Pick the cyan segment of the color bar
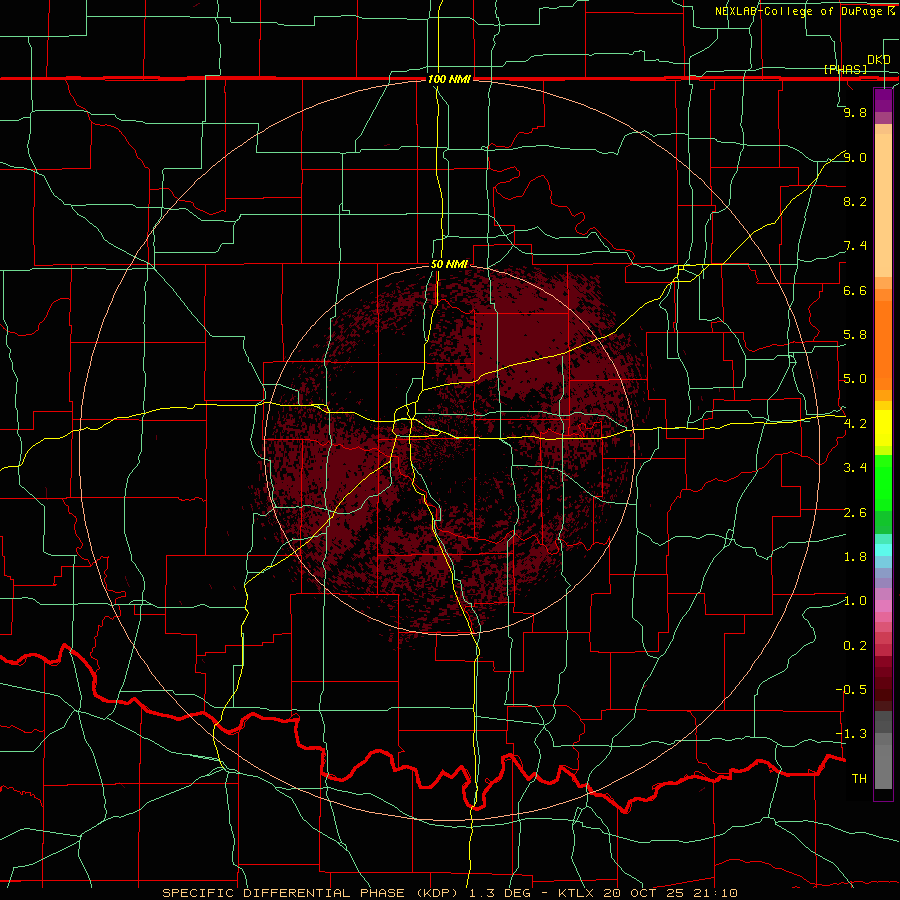 tap(883, 550)
